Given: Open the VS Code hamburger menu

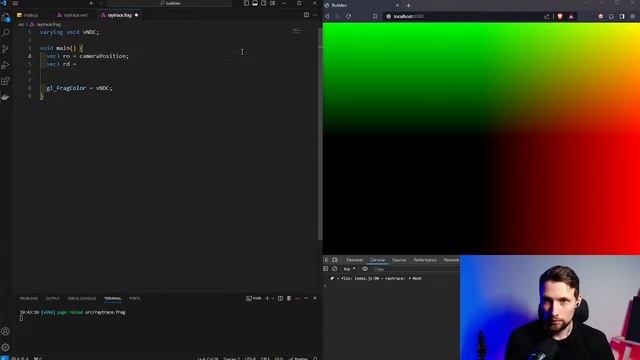Looking at the screenshot, I should point(15,3).
